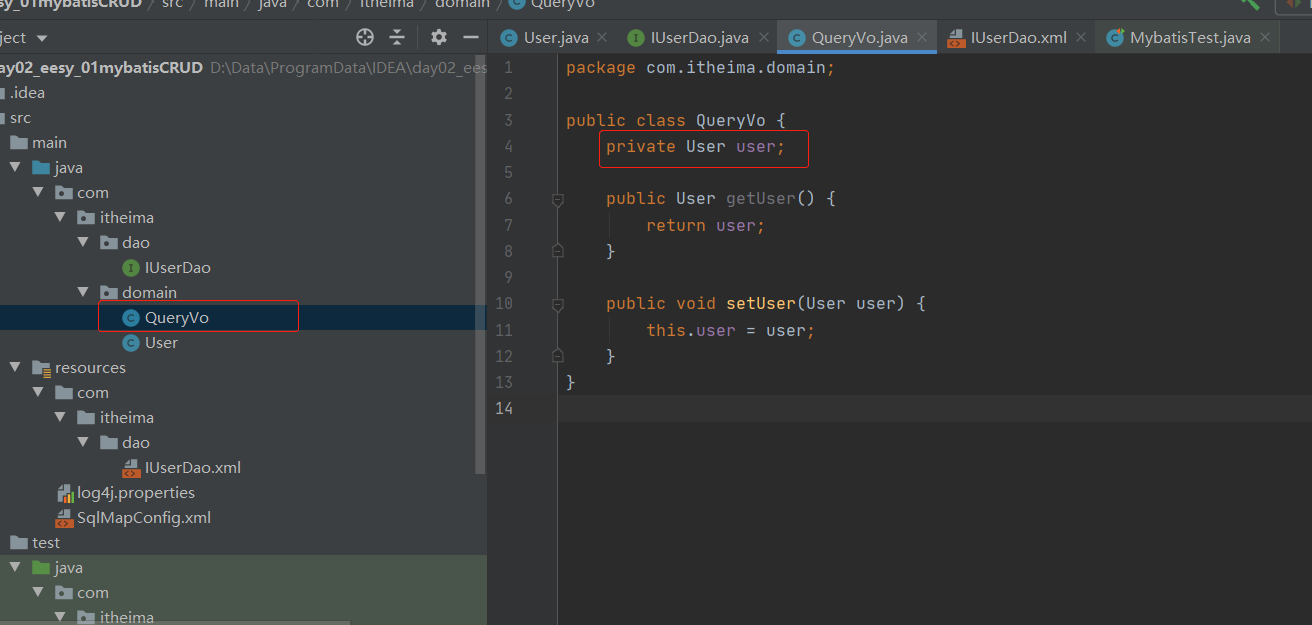Select IUserDao.xml in project tree

click(243, 468)
